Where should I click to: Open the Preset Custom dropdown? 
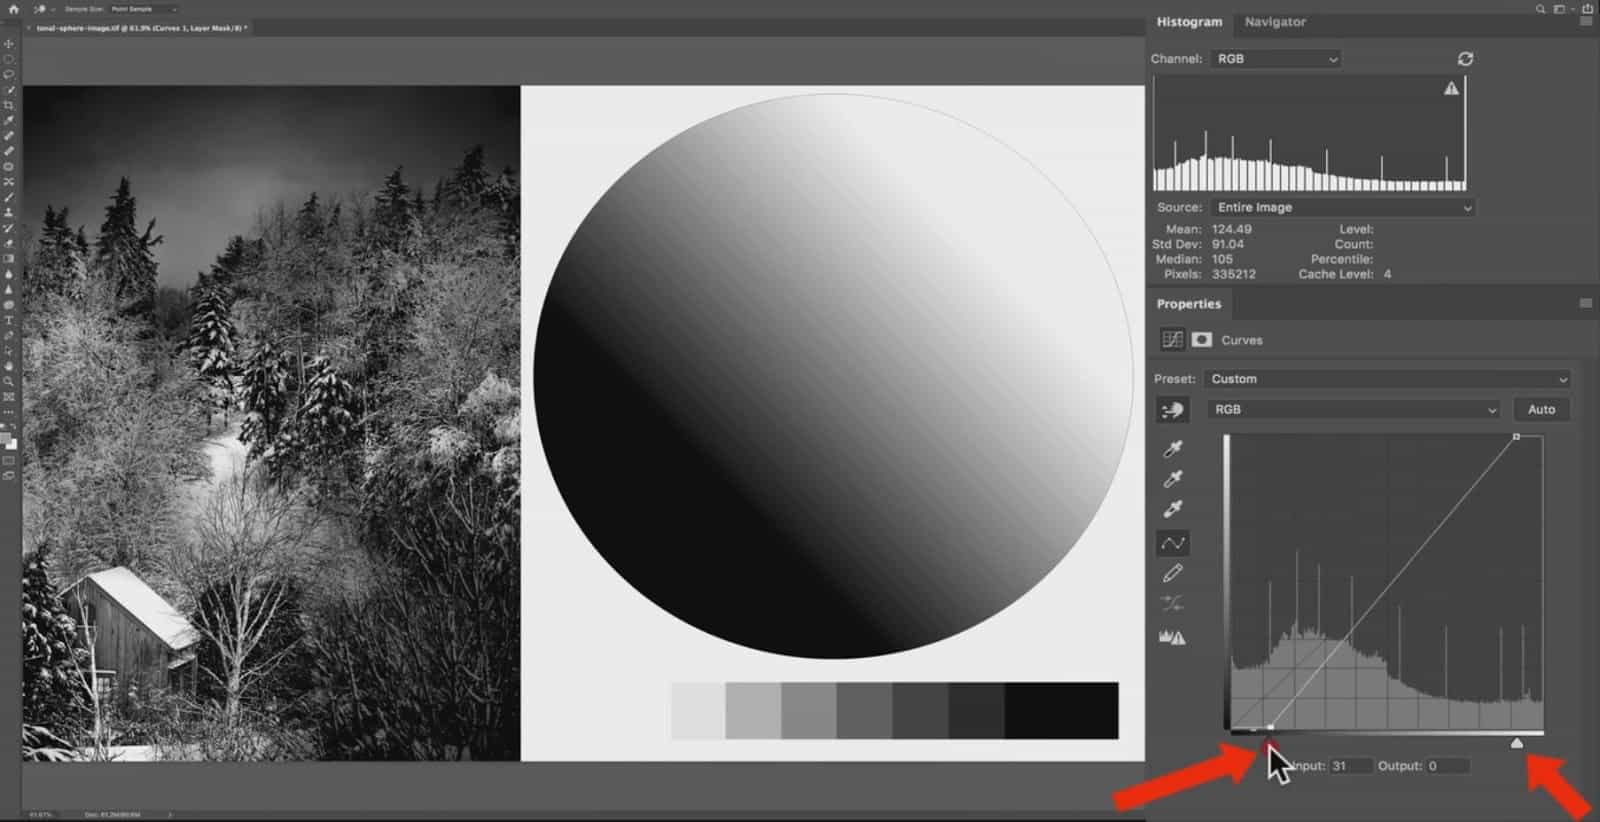pyautogui.click(x=1386, y=379)
